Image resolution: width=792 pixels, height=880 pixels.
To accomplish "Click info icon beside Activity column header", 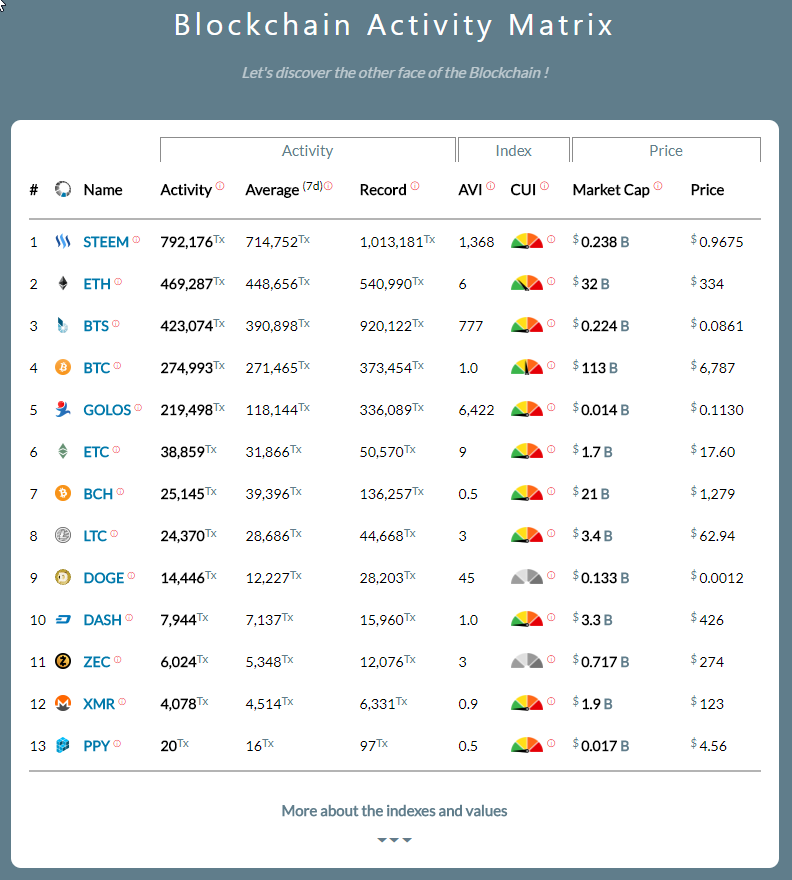I will (x=220, y=186).
